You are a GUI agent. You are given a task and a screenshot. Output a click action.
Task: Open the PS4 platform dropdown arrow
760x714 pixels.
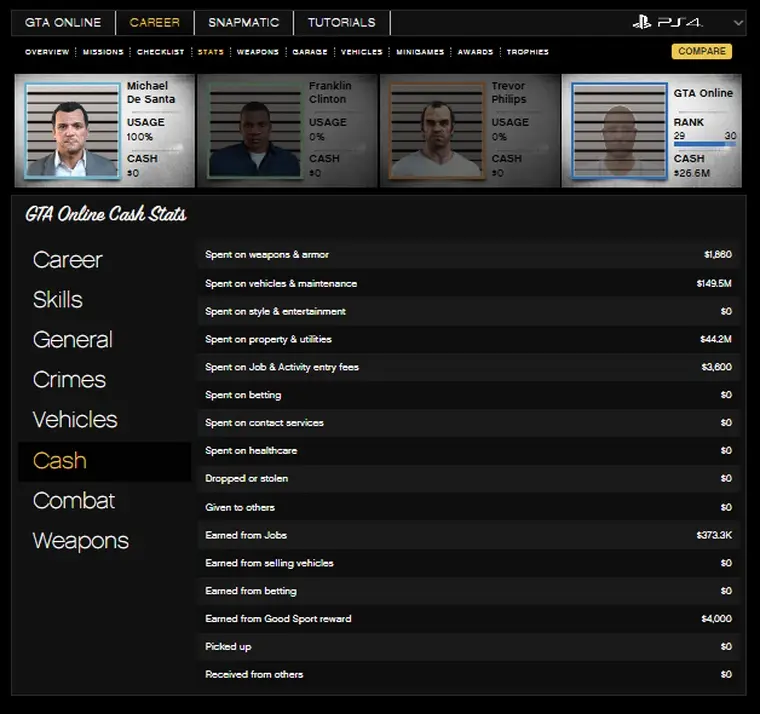pyautogui.click(x=738, y=22)
